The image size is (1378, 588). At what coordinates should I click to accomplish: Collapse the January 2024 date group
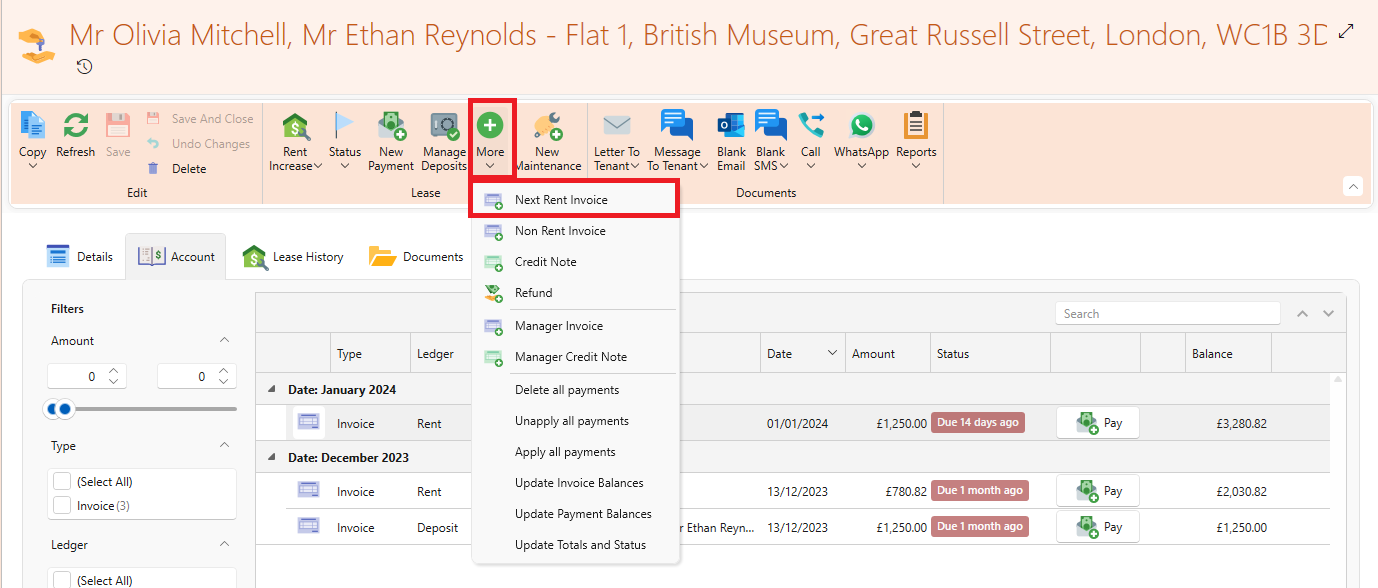[271, 389]
